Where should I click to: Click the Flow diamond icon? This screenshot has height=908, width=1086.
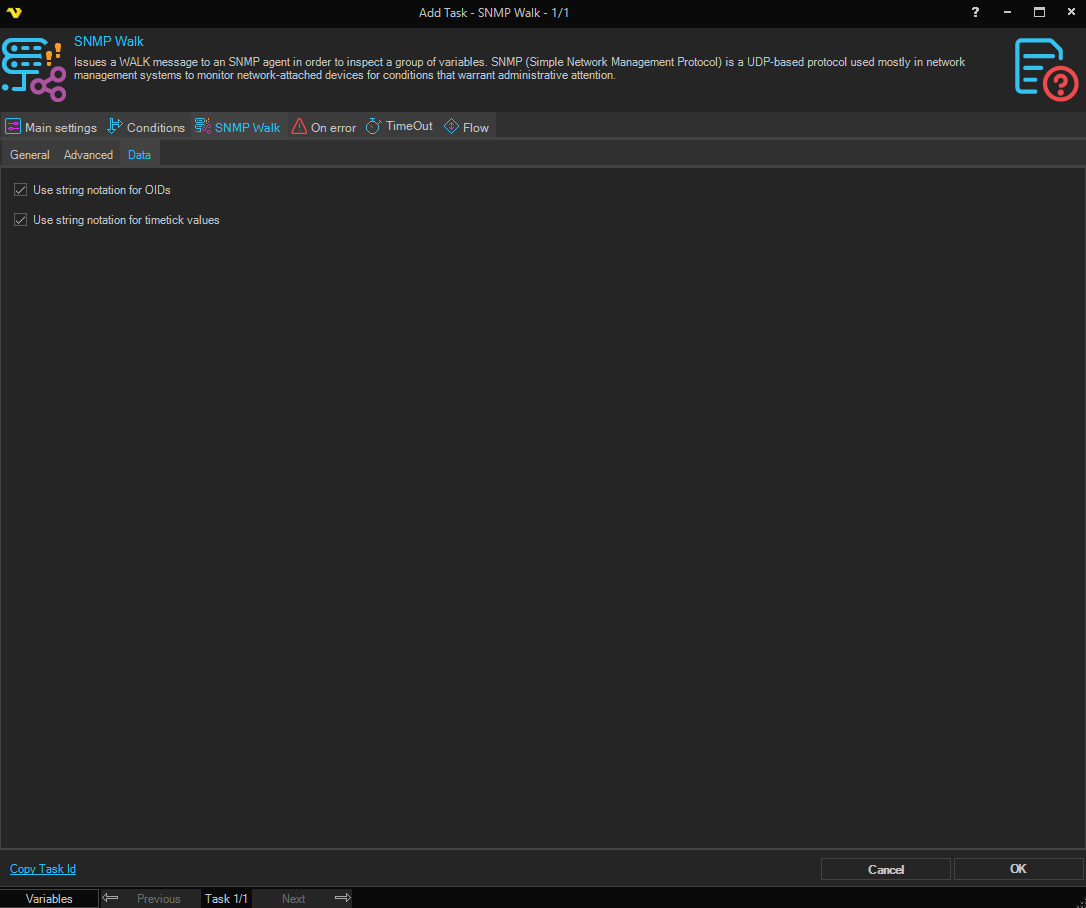pos(451,127)
